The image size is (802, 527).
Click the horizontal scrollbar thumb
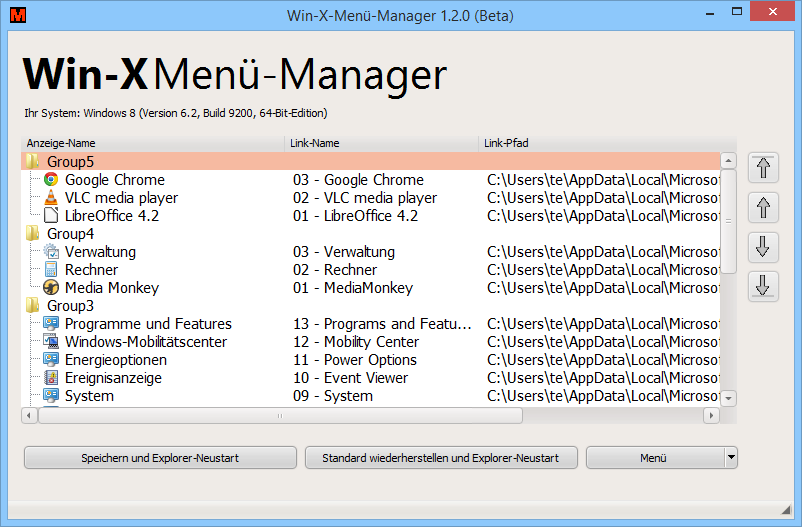280,415
